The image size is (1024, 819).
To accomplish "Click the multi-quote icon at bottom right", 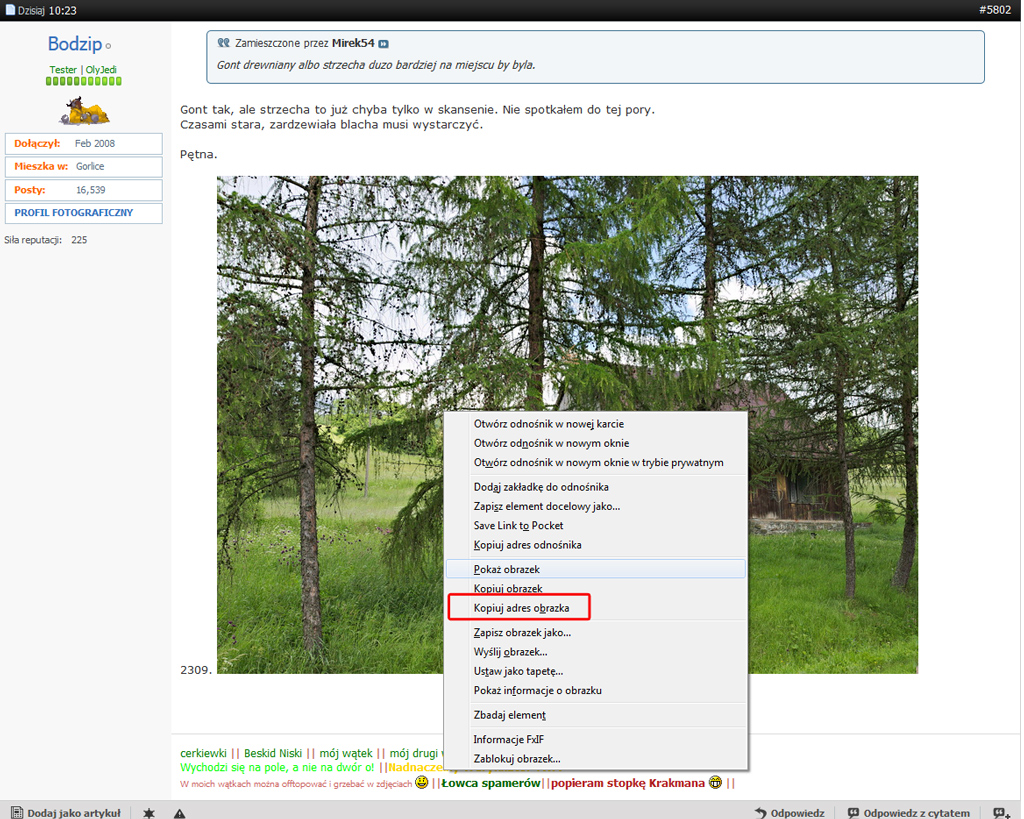I will [1001, 813].
